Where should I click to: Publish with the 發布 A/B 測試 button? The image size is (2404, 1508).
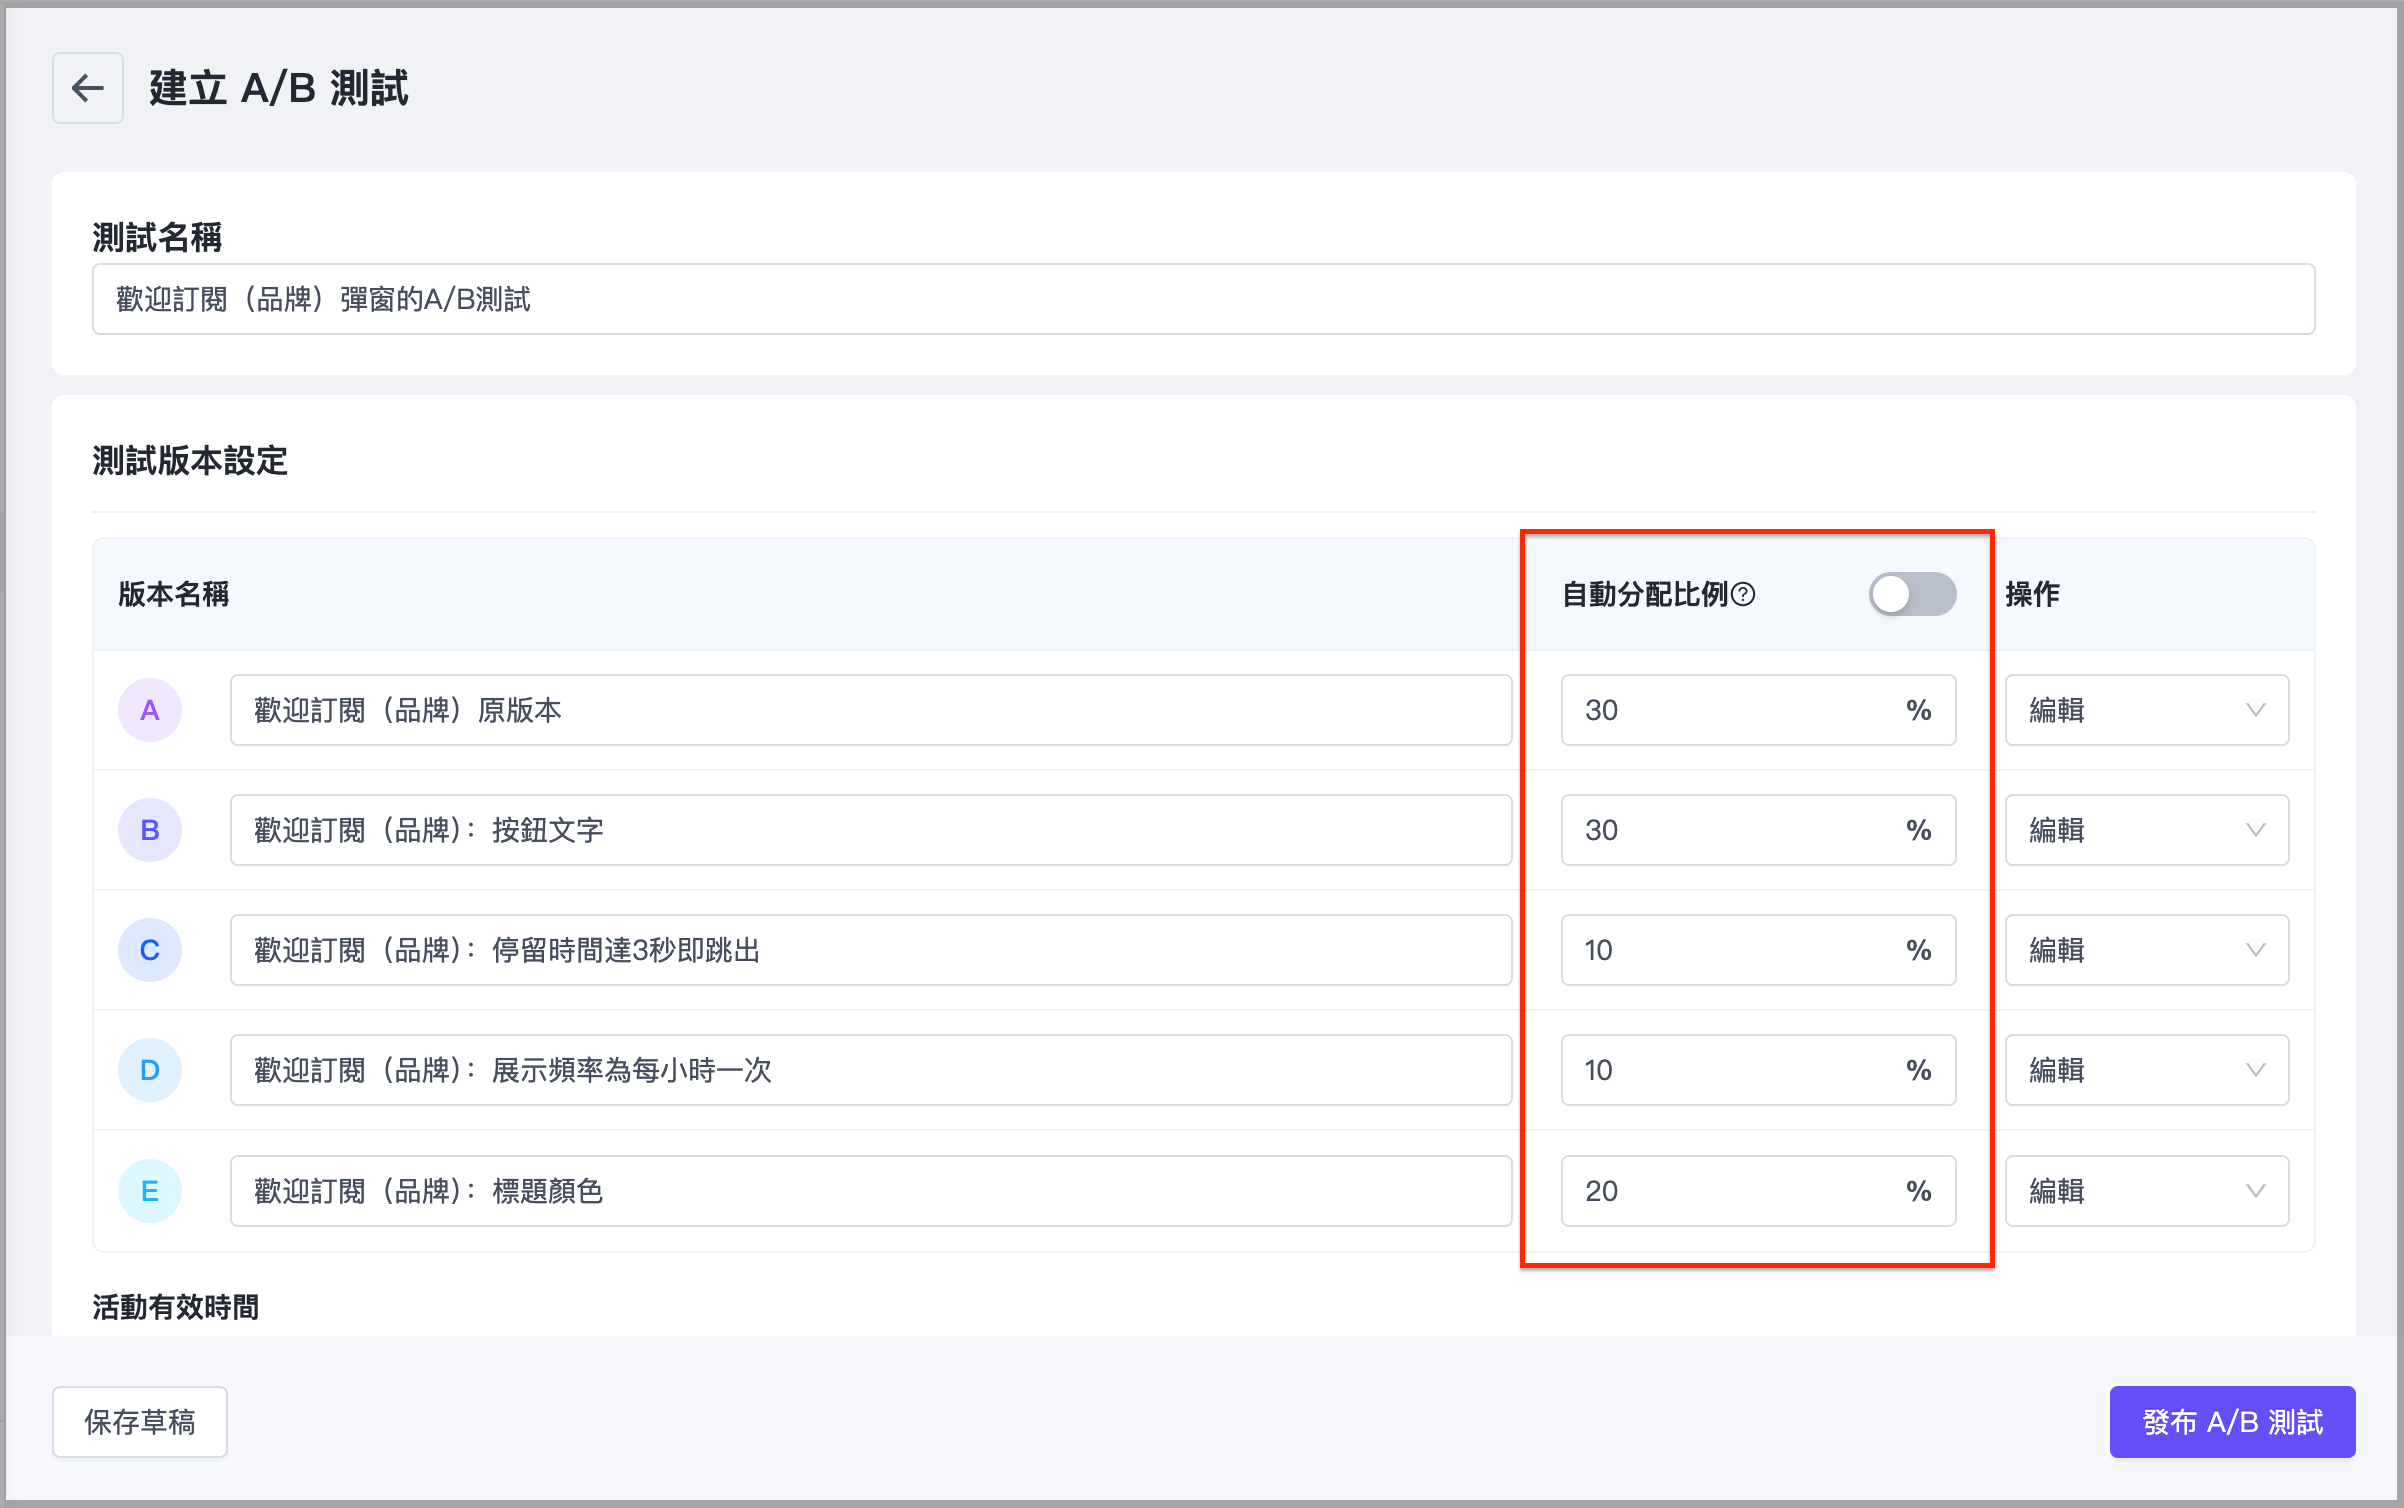[x=2232, y=1421]
